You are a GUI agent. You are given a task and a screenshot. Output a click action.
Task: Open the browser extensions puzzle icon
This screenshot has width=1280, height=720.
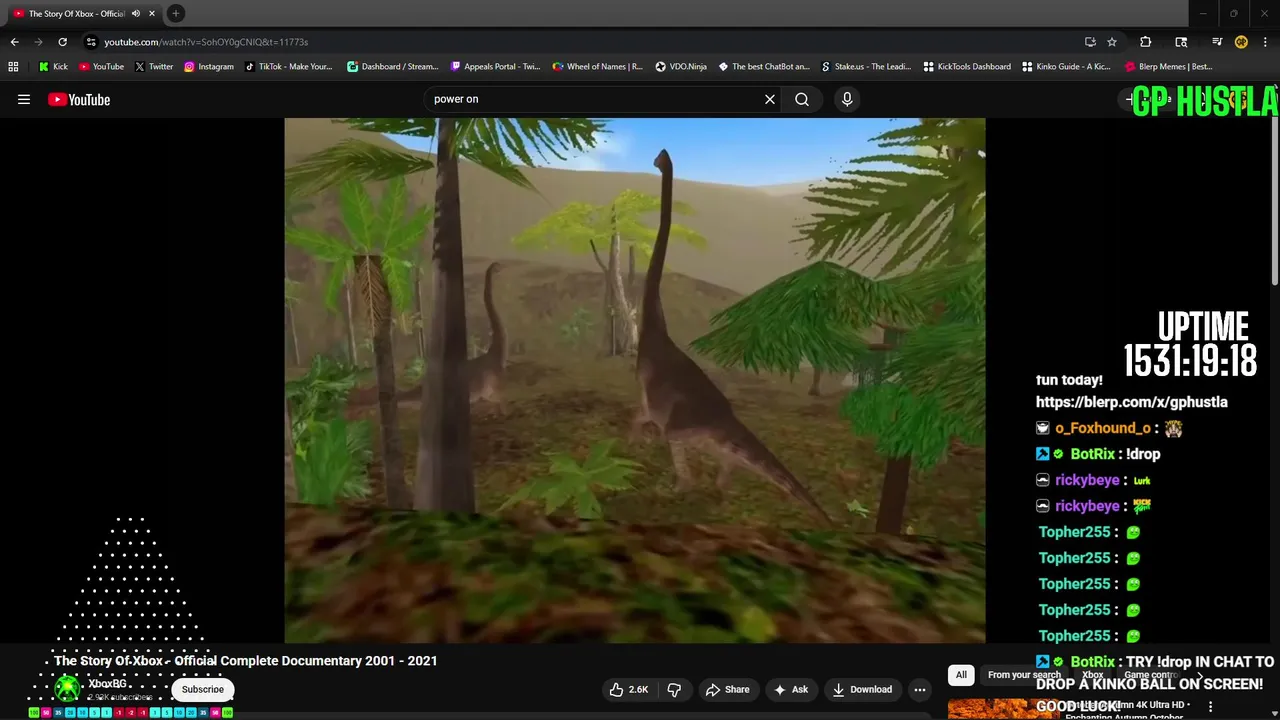point(1146,42)
